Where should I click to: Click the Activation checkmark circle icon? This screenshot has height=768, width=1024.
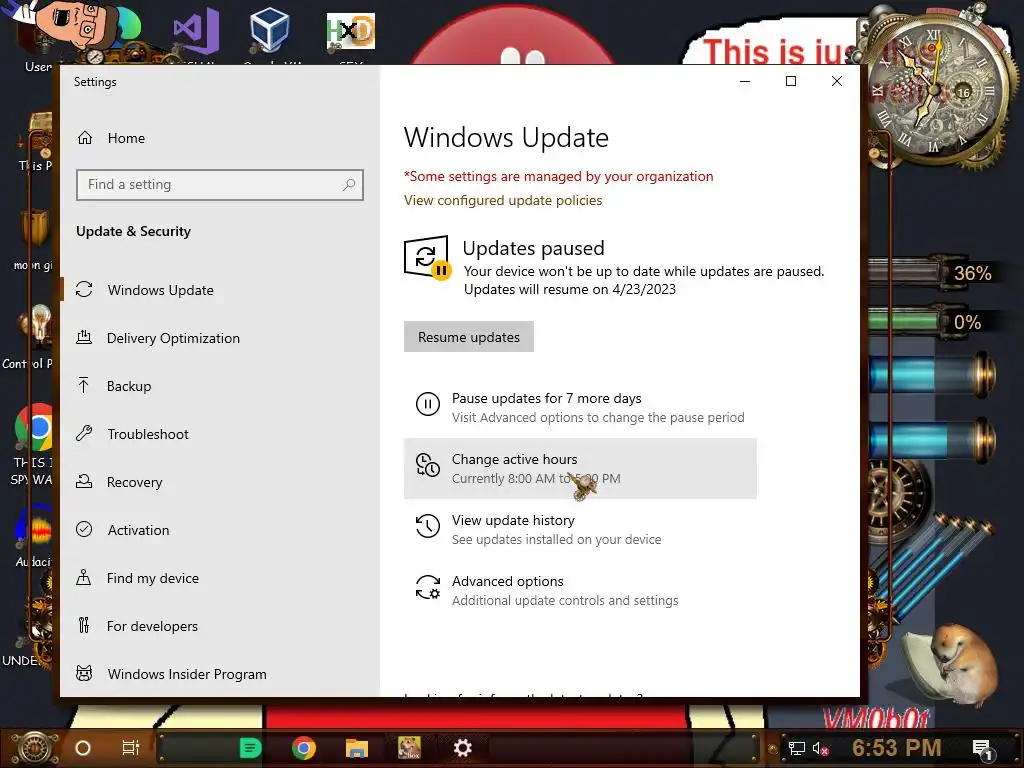click(84, 529)
